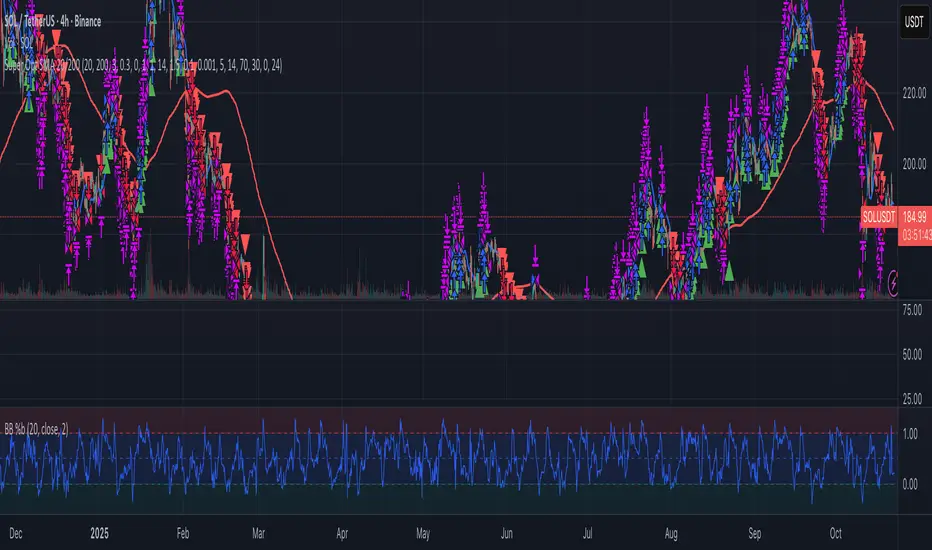Click the Feb label on time axis
This screenshot has height=550, width=932.
(x=183, y=531)
